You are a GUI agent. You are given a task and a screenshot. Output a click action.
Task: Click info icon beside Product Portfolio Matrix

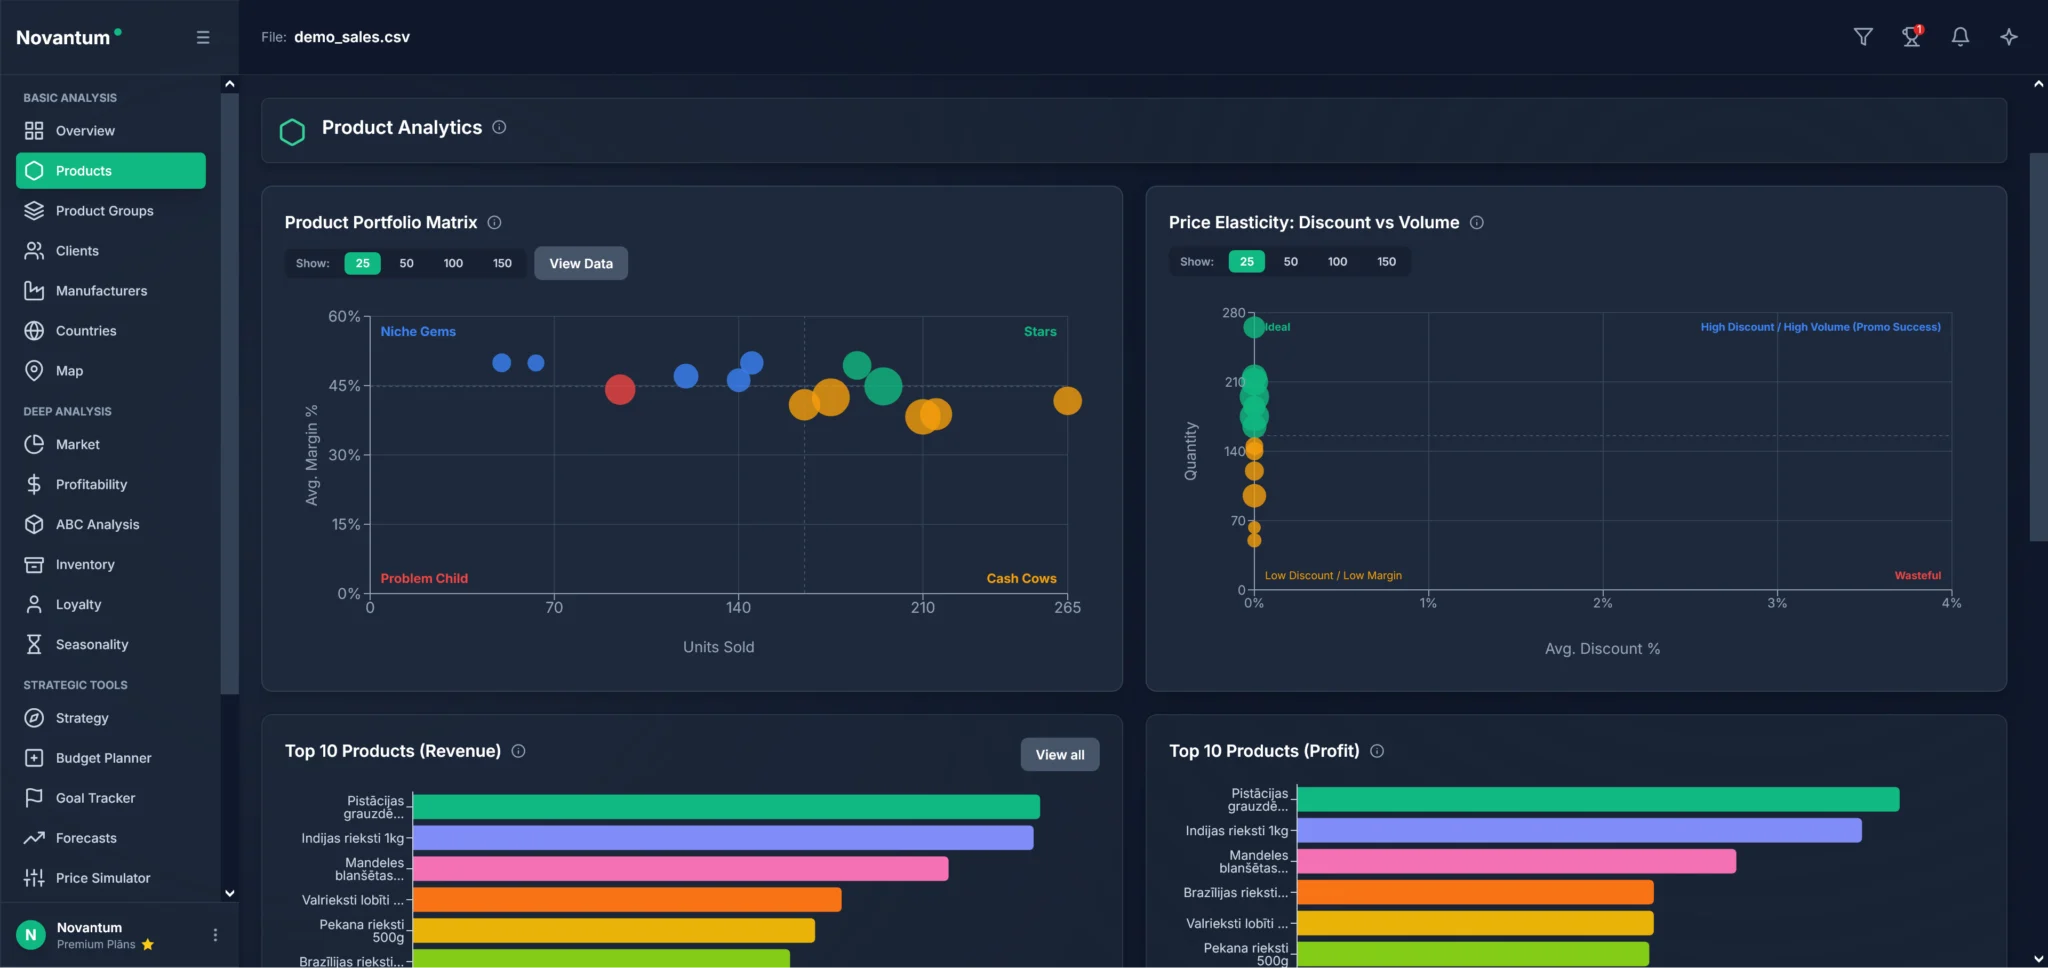pyautogui.click(x=494, y=223)
